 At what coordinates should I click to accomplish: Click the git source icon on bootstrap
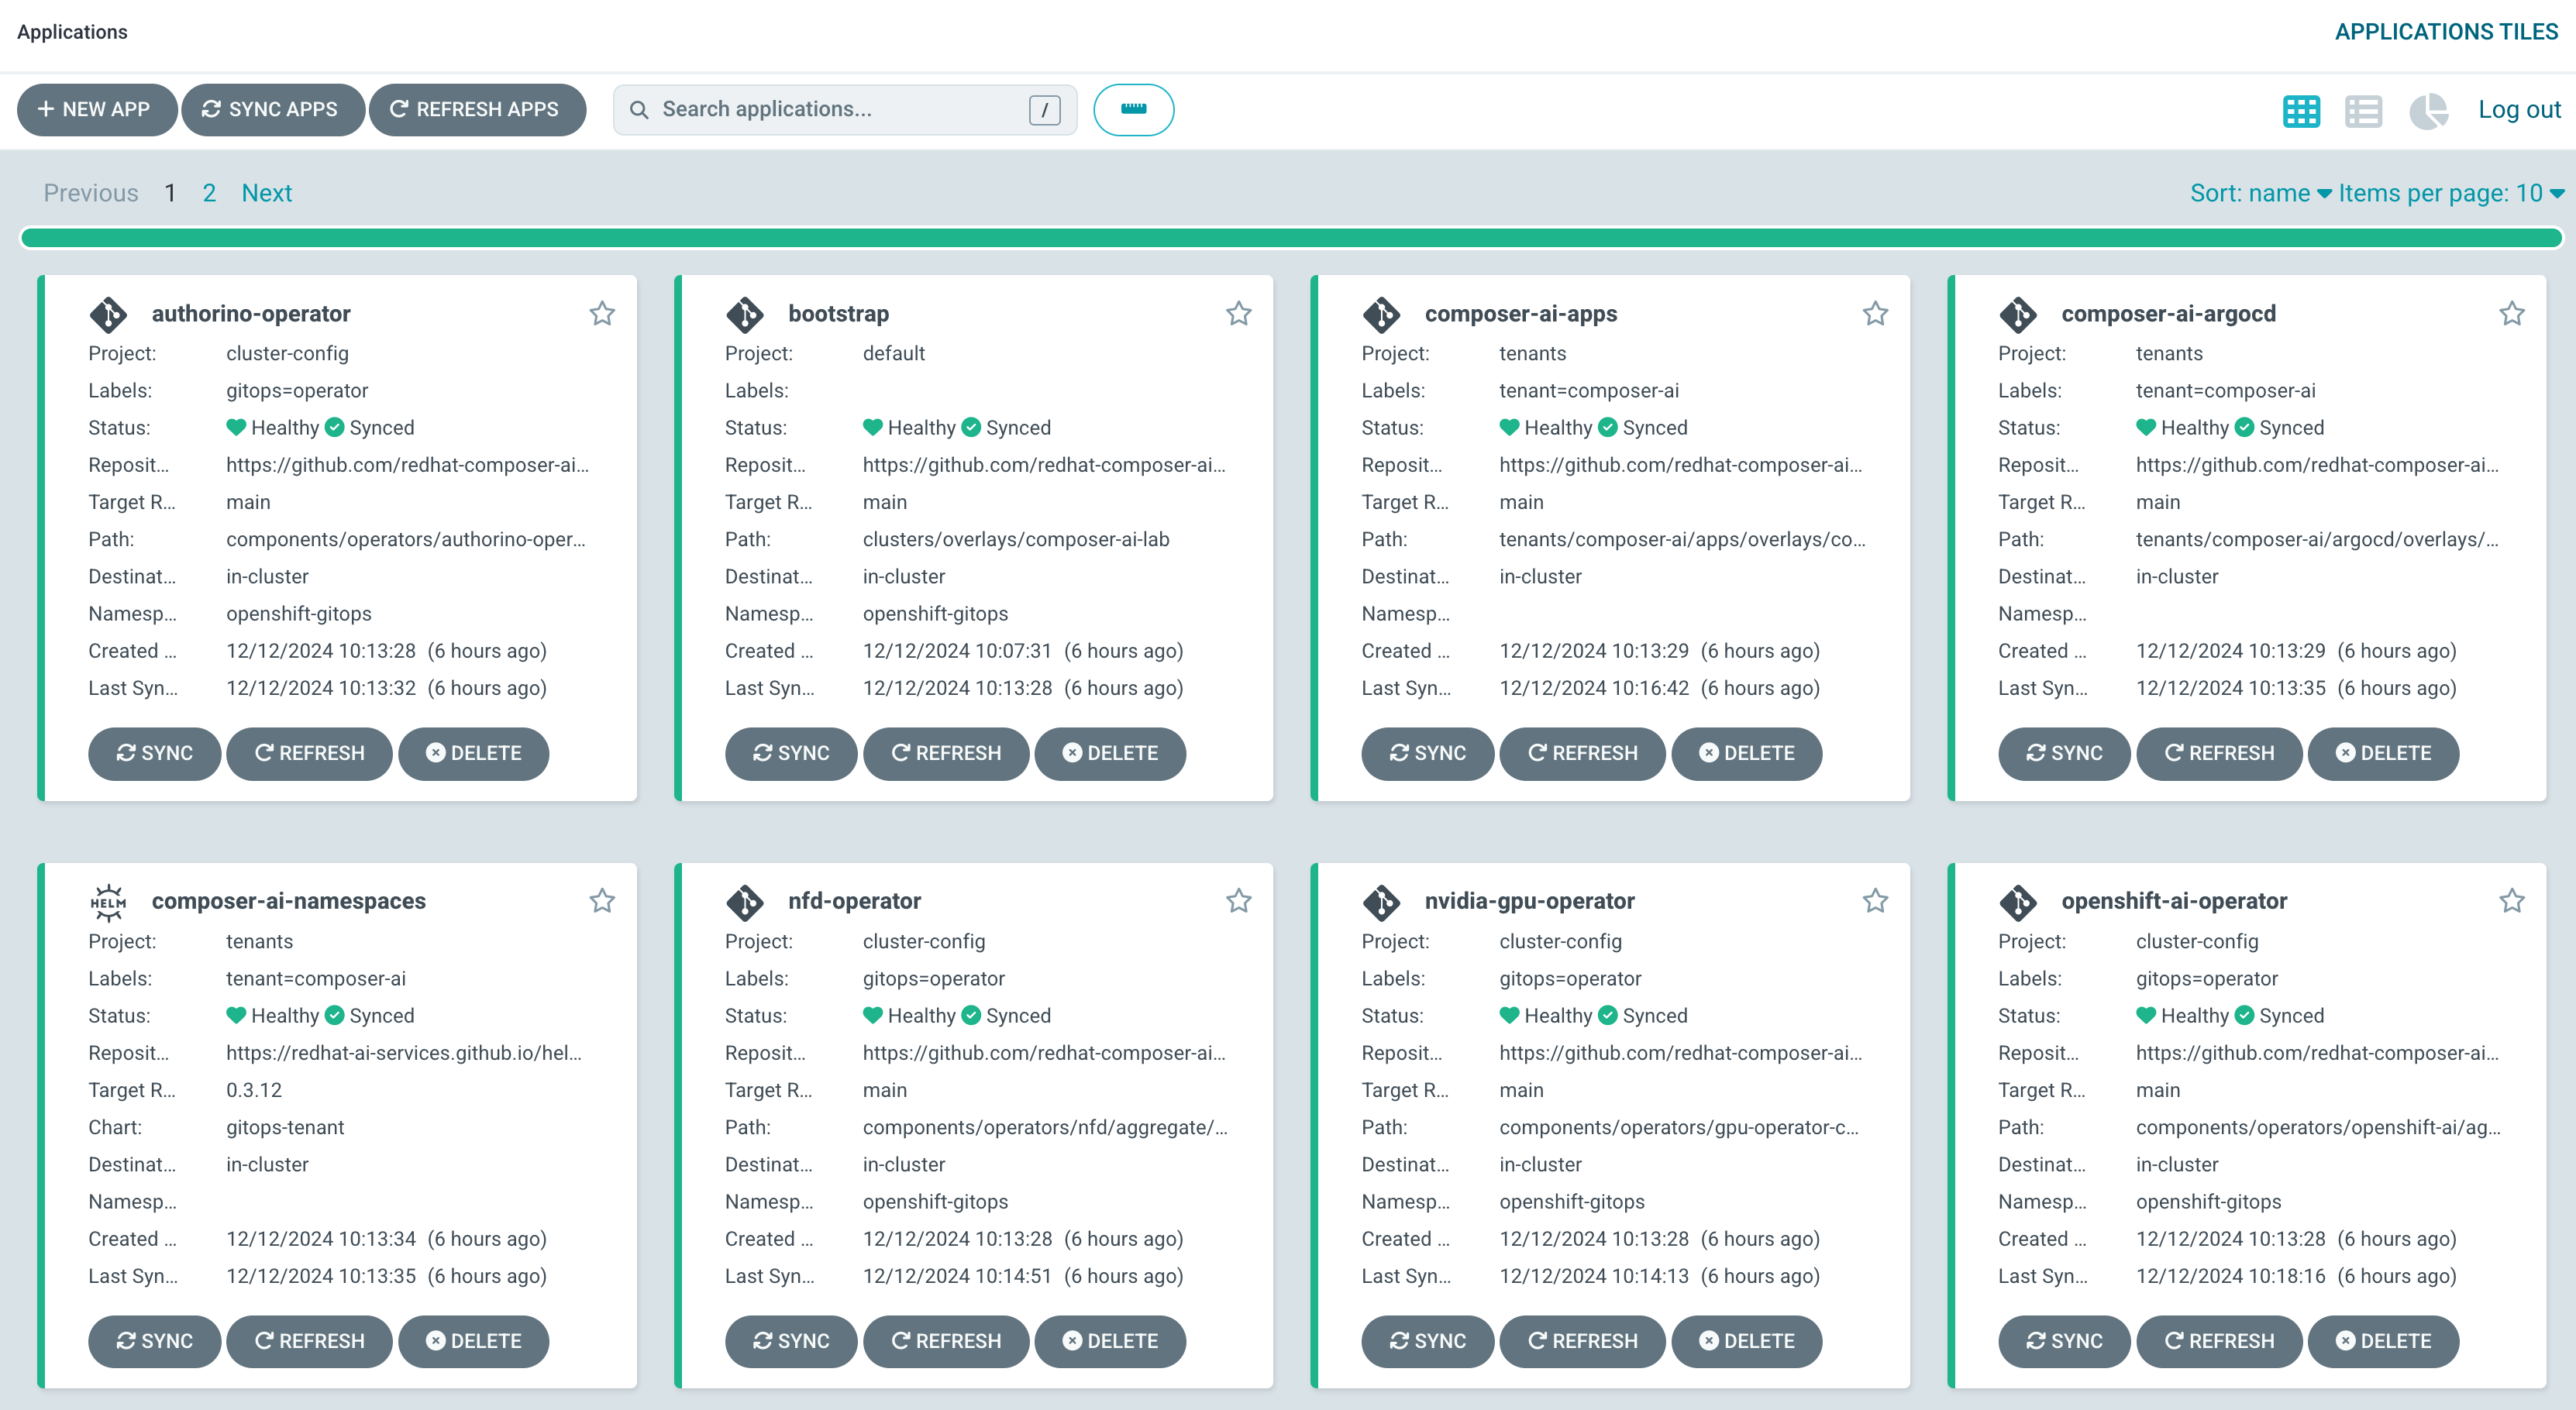(745, 314)
